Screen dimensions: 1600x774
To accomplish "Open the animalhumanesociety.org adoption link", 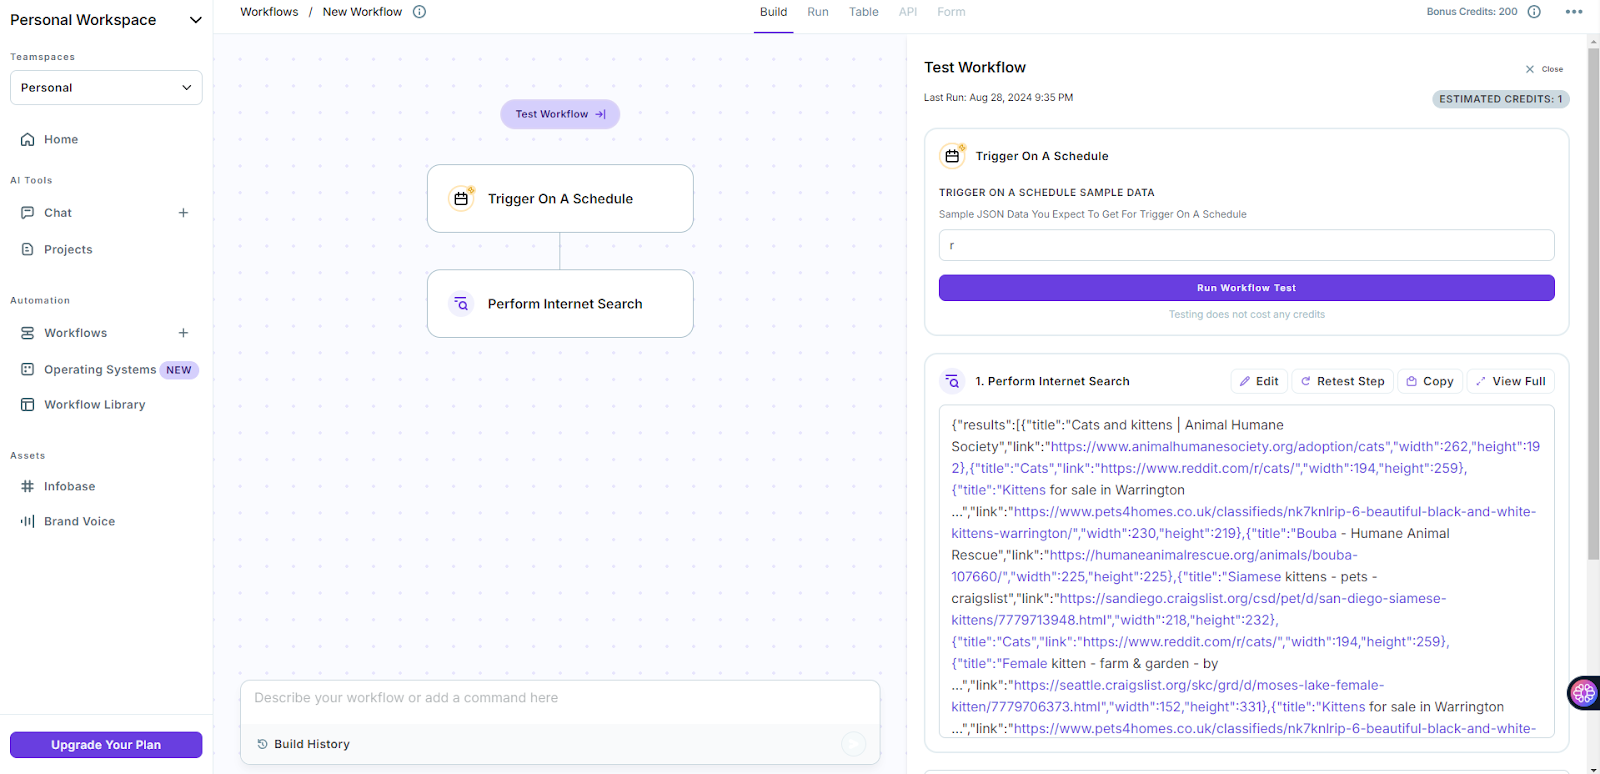I will 1217,447.
